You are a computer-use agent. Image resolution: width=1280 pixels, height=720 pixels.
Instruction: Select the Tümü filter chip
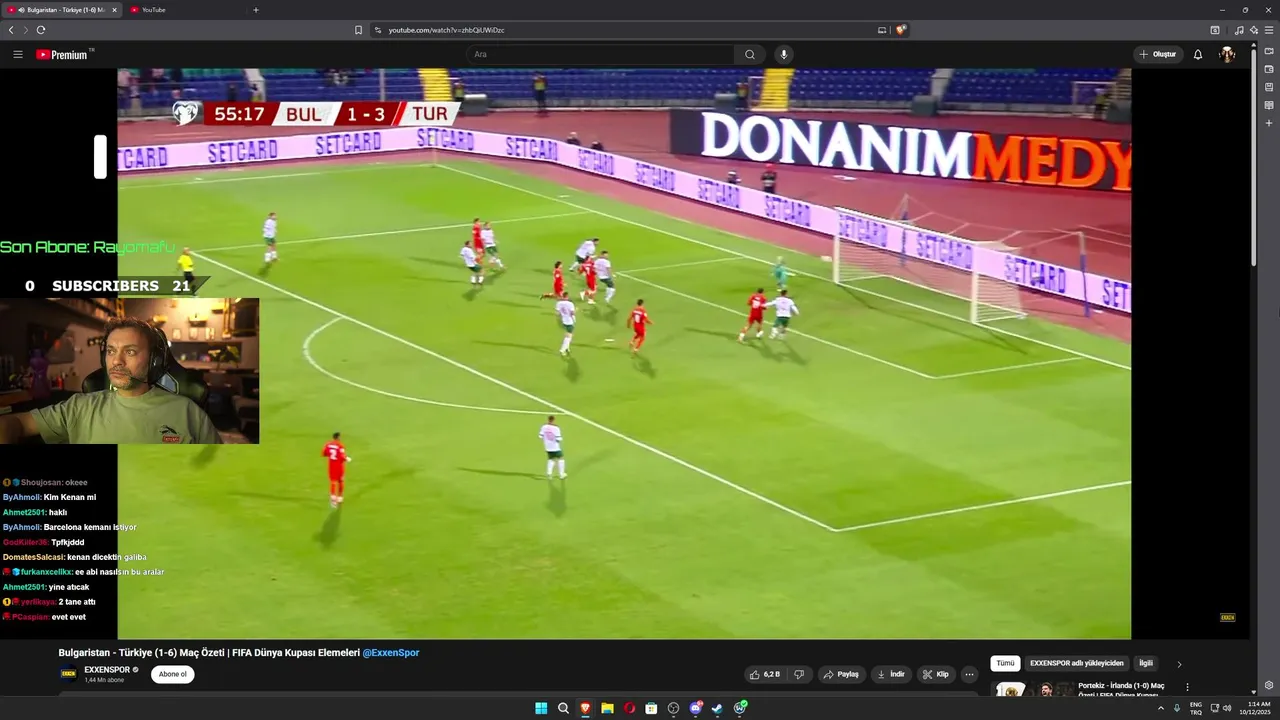pyautogui.click(x=1005, y=663)
